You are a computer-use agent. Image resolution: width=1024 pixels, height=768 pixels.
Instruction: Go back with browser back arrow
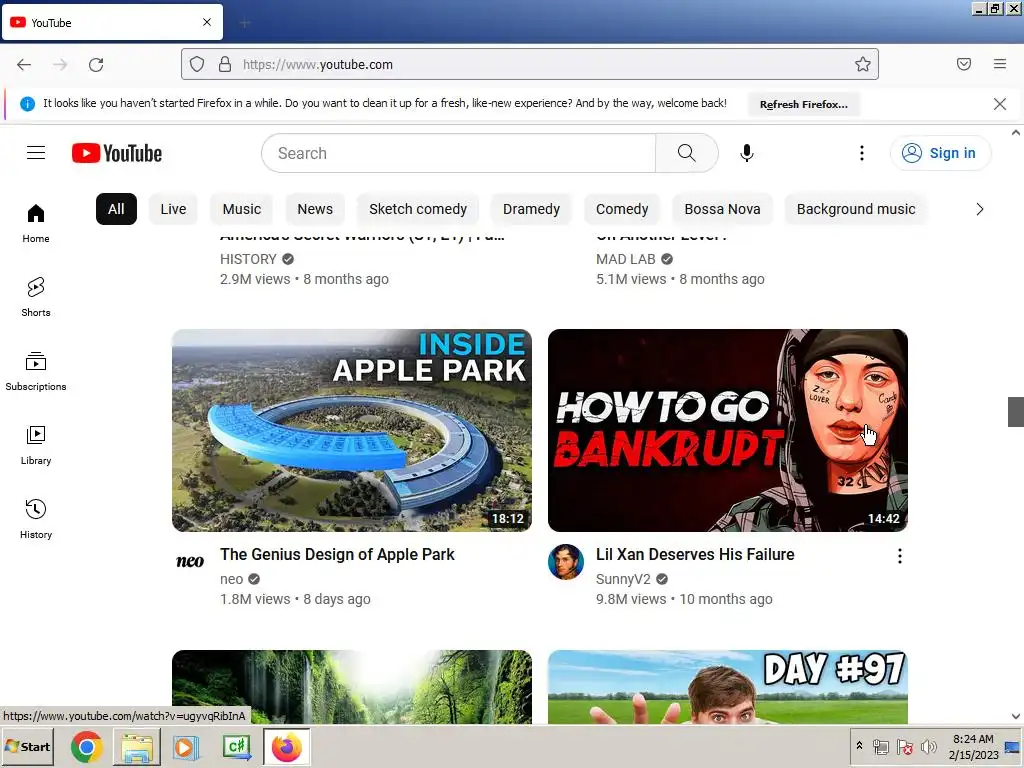[24, 64]
